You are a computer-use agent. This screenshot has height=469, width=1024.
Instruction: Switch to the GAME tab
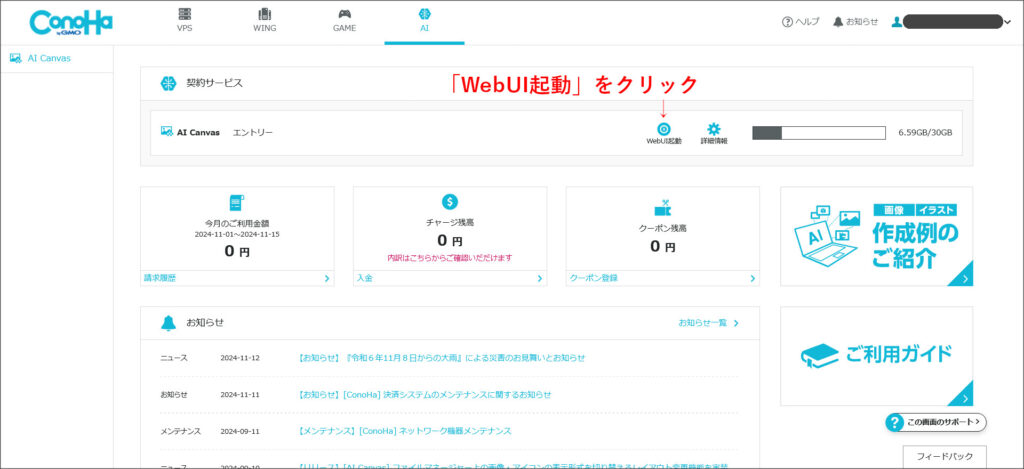[x=344, y=20]
